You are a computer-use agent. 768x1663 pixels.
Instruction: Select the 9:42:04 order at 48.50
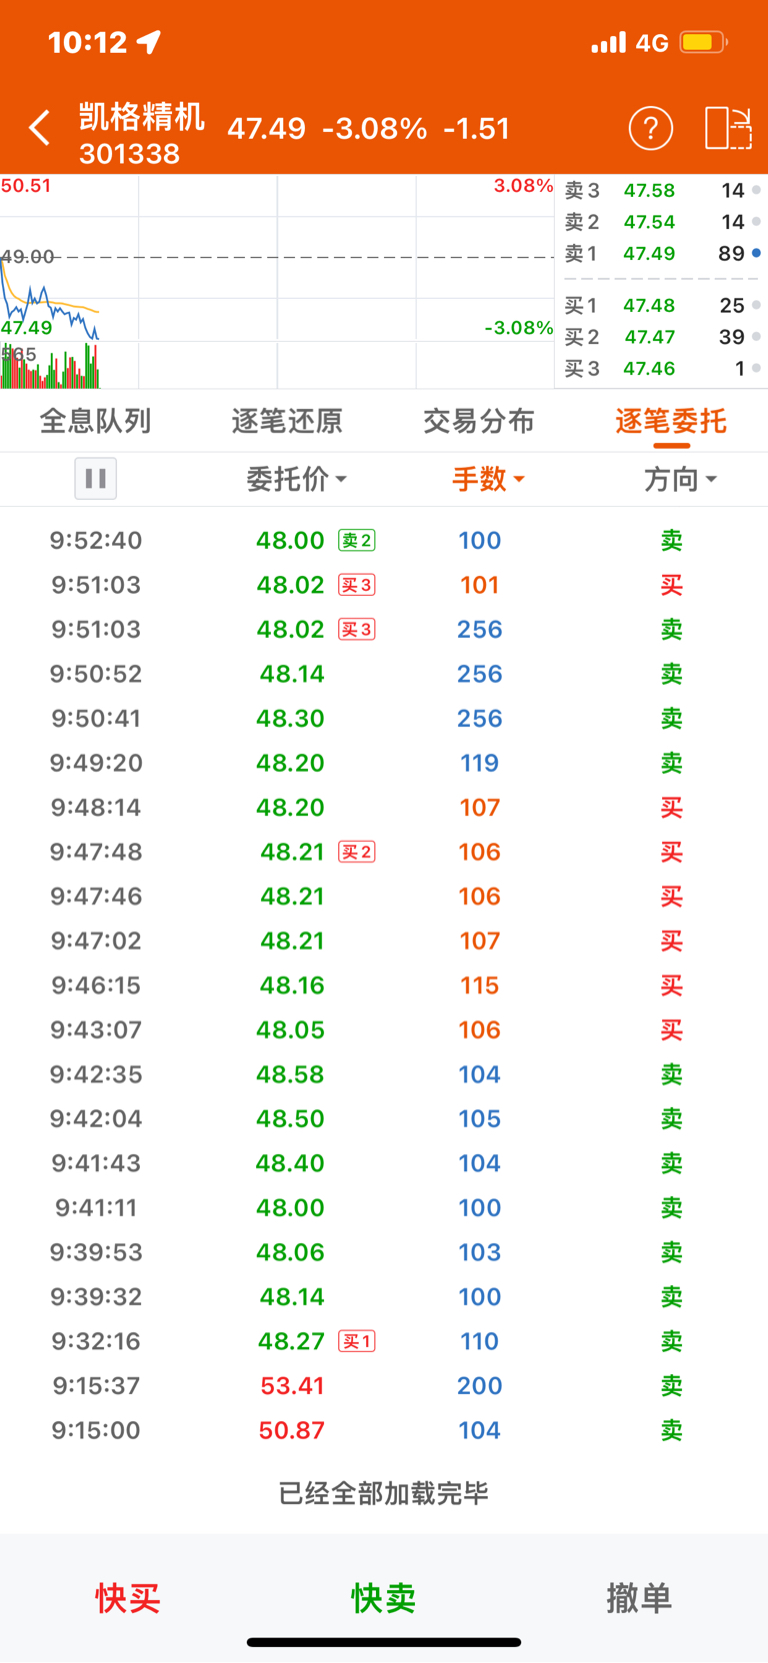pos(384,1119)
